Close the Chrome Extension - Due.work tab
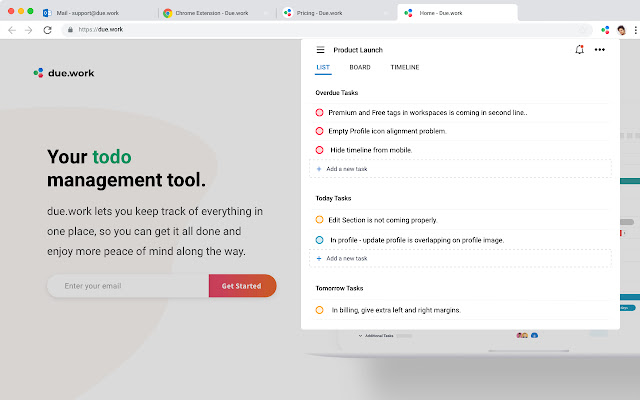This screenshot has height=400, width=640. coord(266,13)
